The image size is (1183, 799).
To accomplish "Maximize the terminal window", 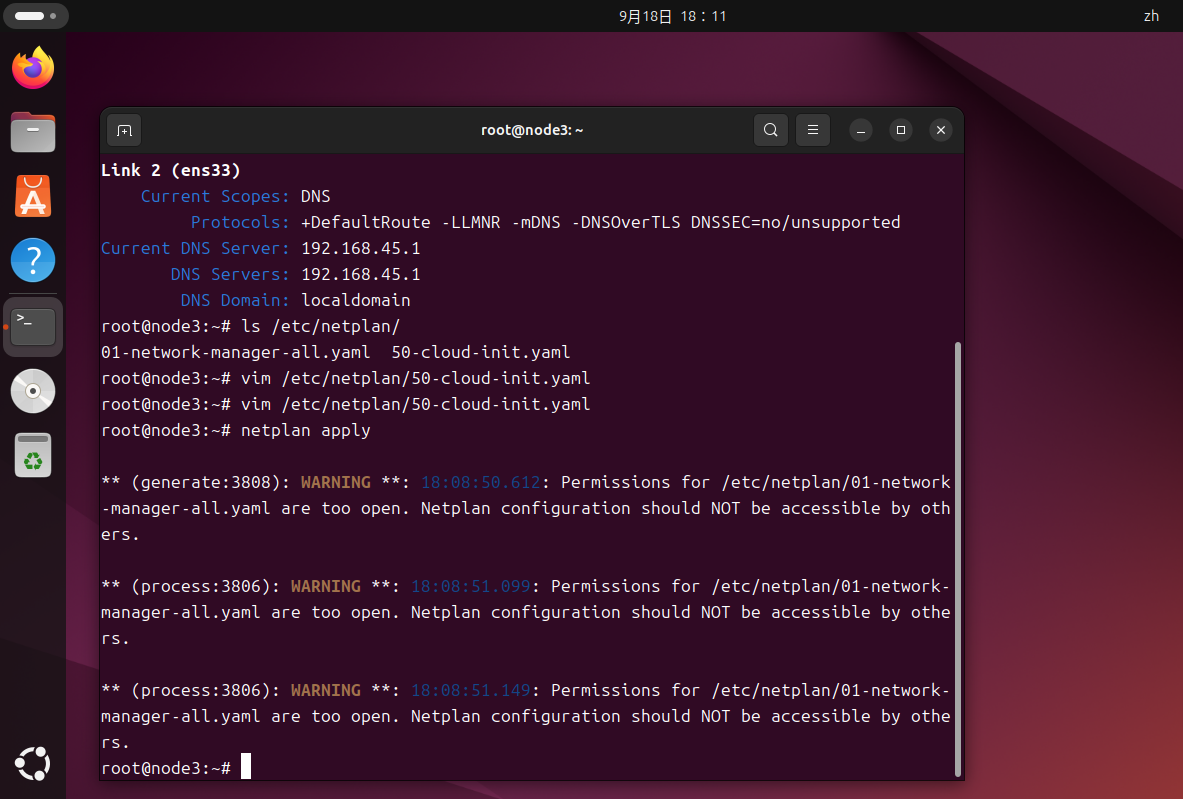I will 900,131.
